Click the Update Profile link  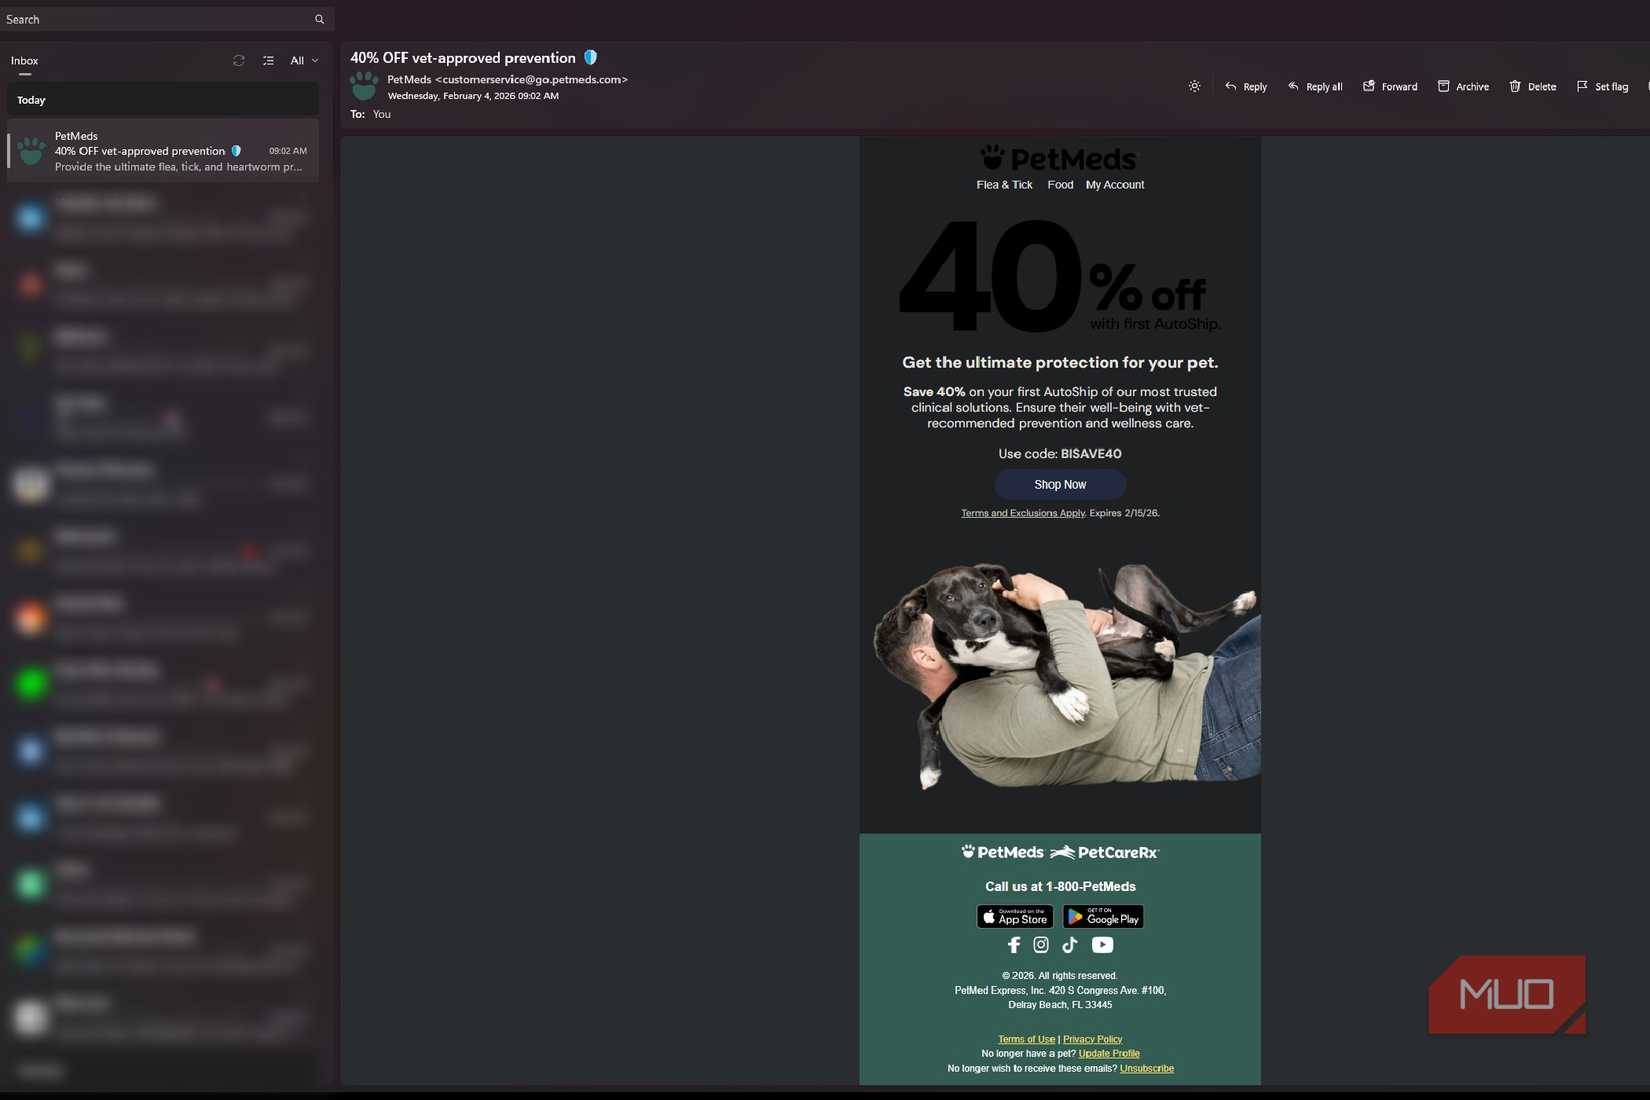click(x=1109, y=1054)
